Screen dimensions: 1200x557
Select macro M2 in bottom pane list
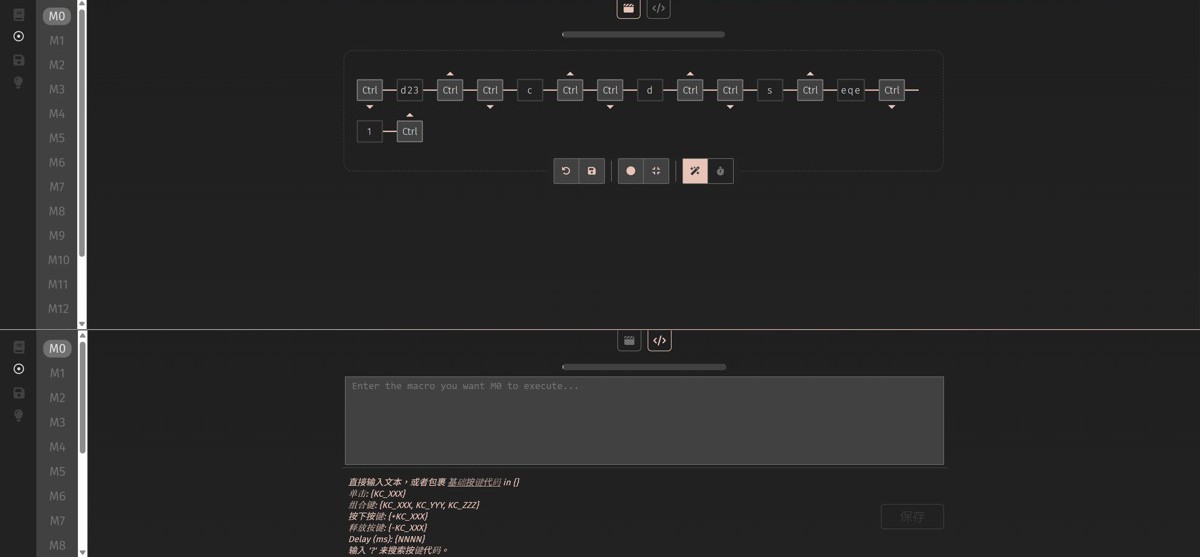tap(57, 398)
